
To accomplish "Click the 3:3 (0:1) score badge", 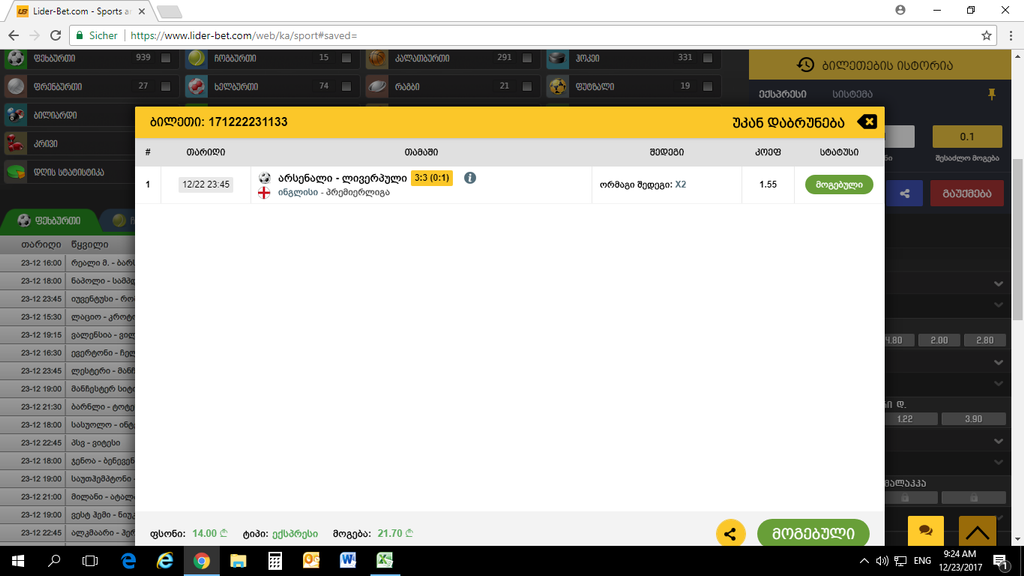I will tap(432, 178).
